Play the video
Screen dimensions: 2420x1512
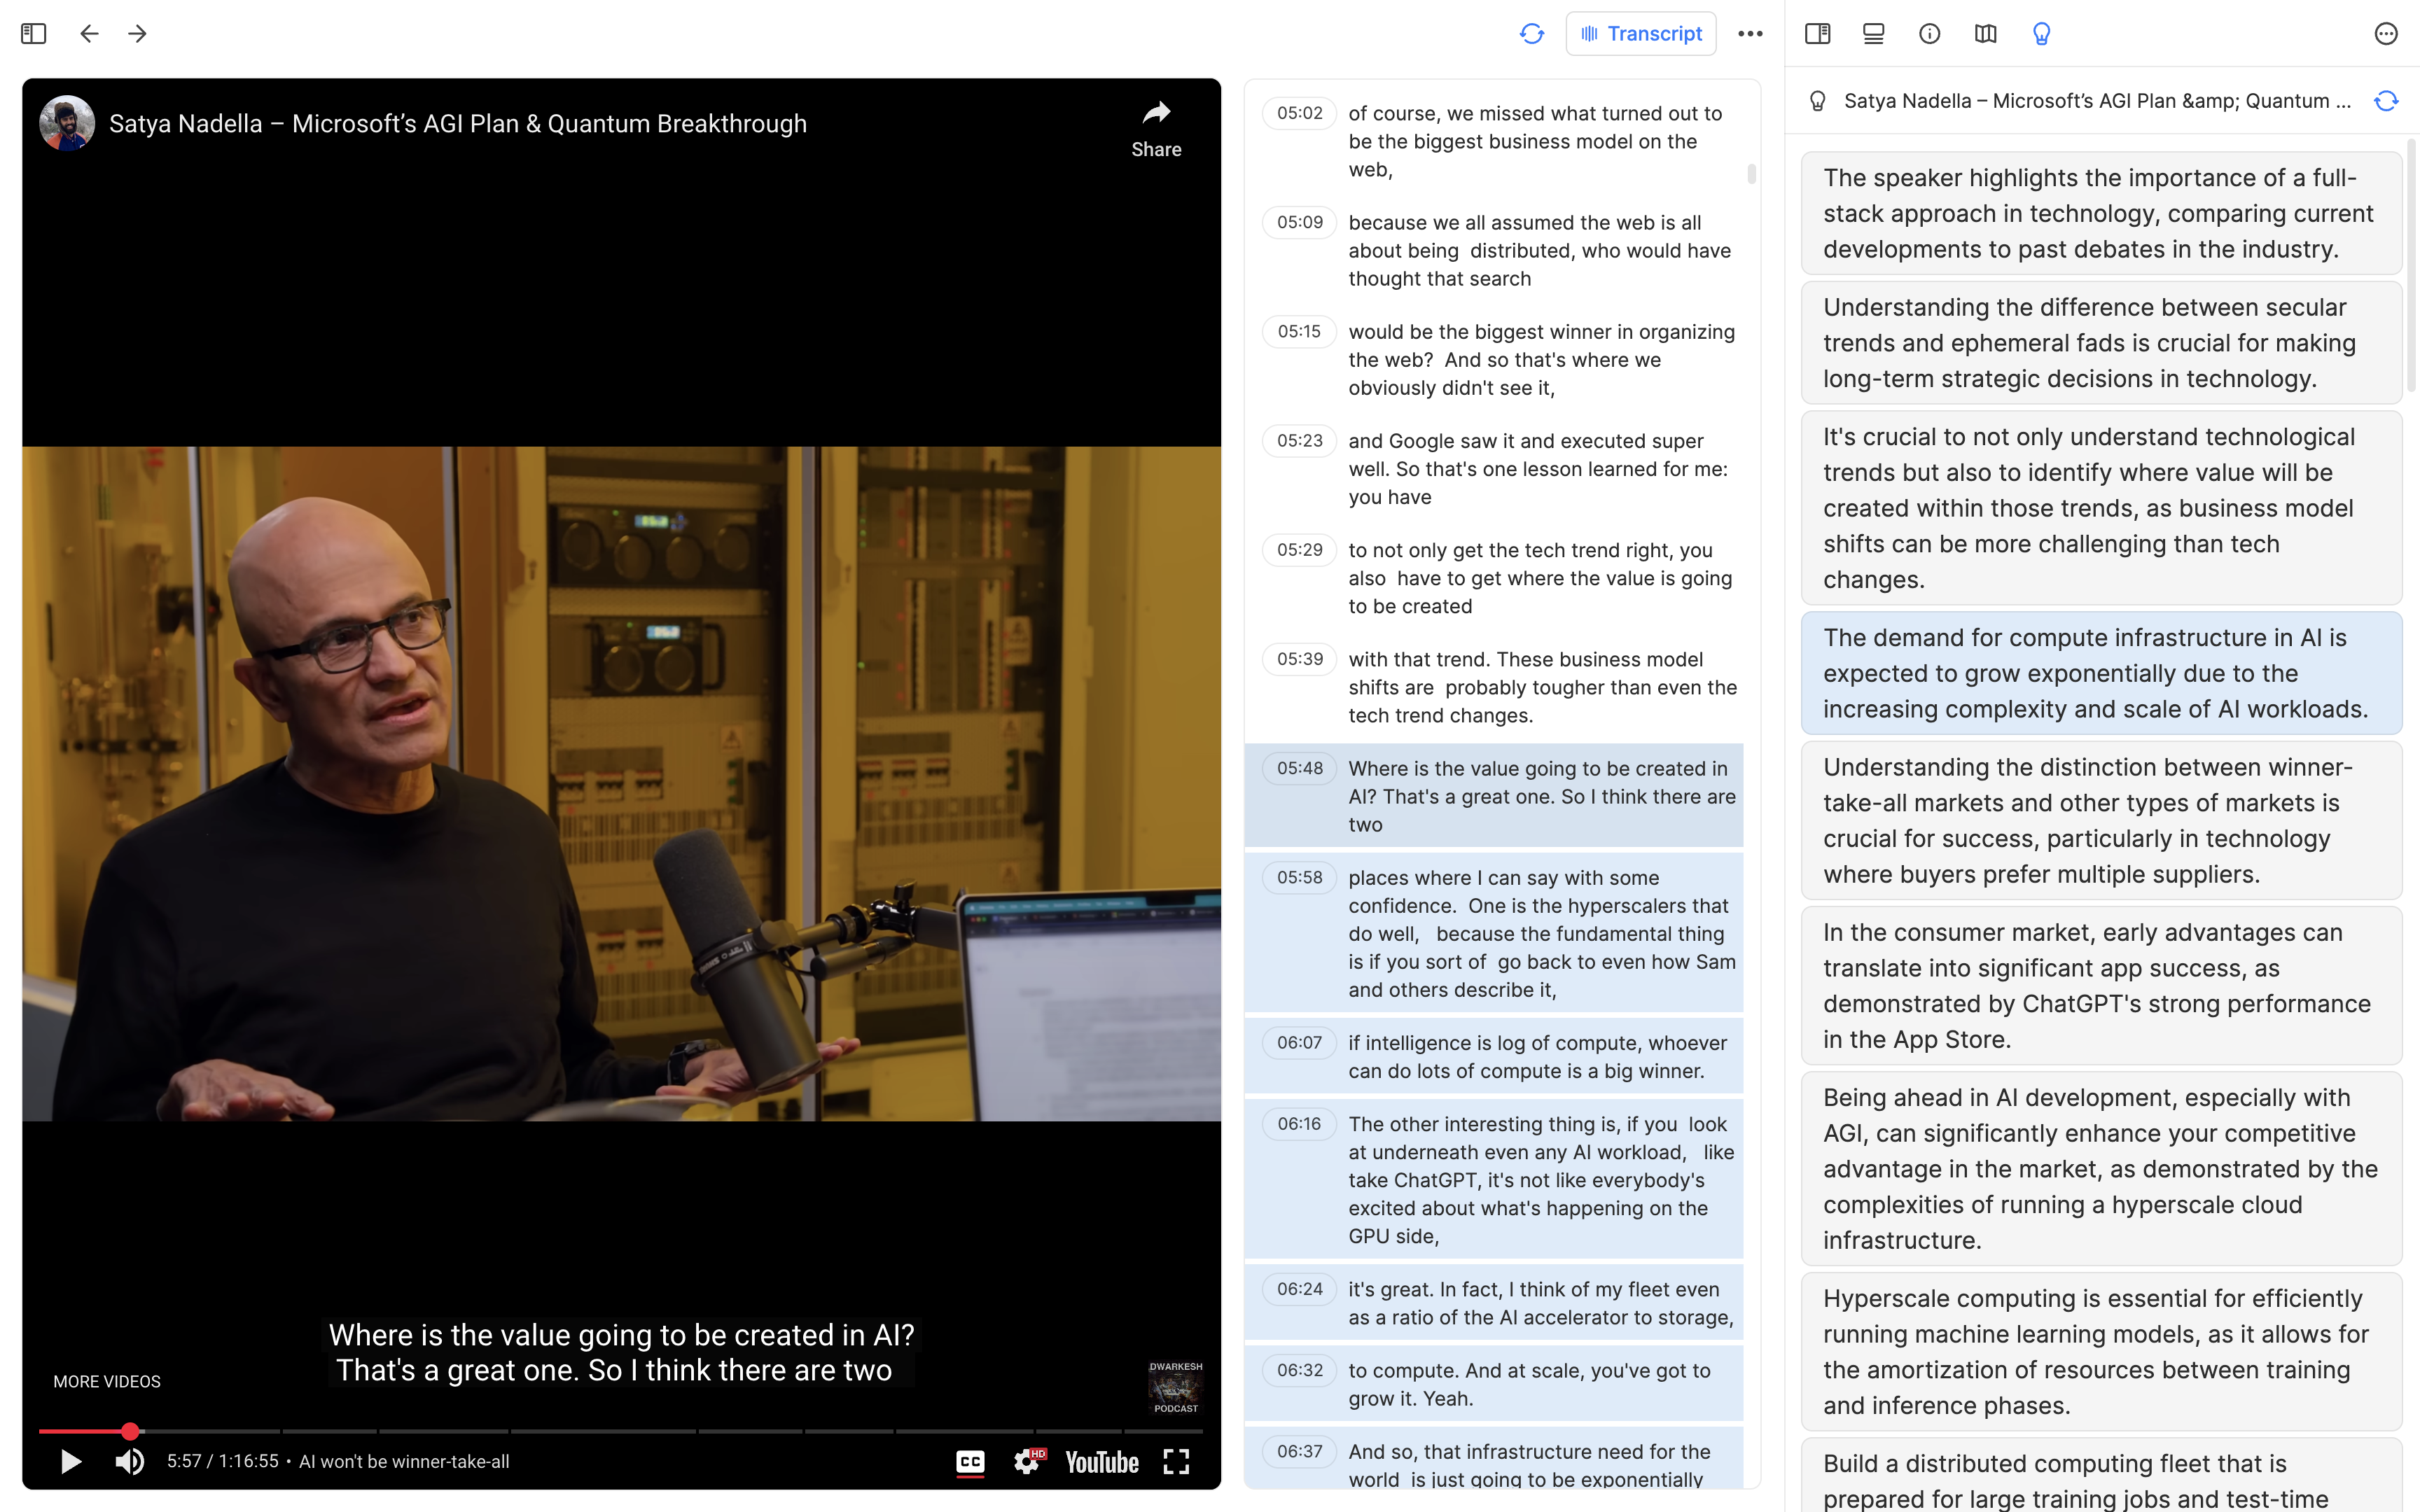click(x=70, y=1461)
